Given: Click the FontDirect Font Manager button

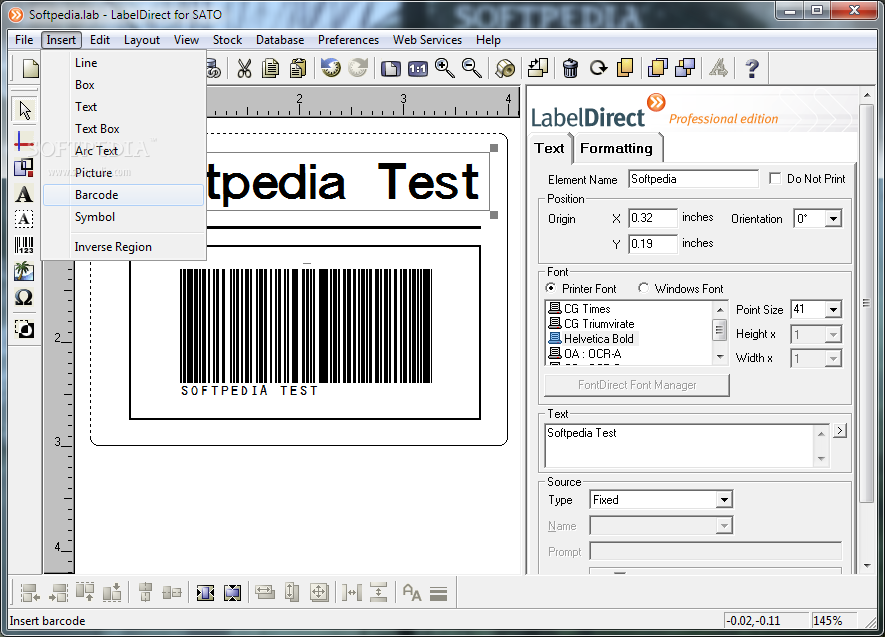Looking at the screenshot, I should pos(637,385).
